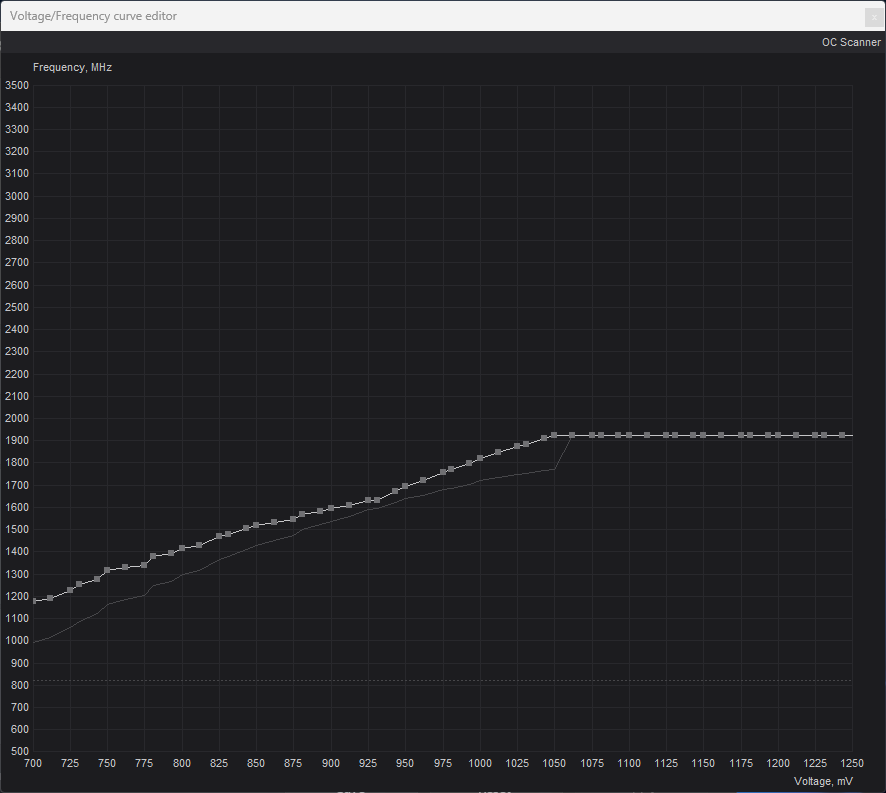The height and width of the screenshot is (793, 886).
Task: Select the curve point on the 1000 mV gridline
Action: (480, 458)
